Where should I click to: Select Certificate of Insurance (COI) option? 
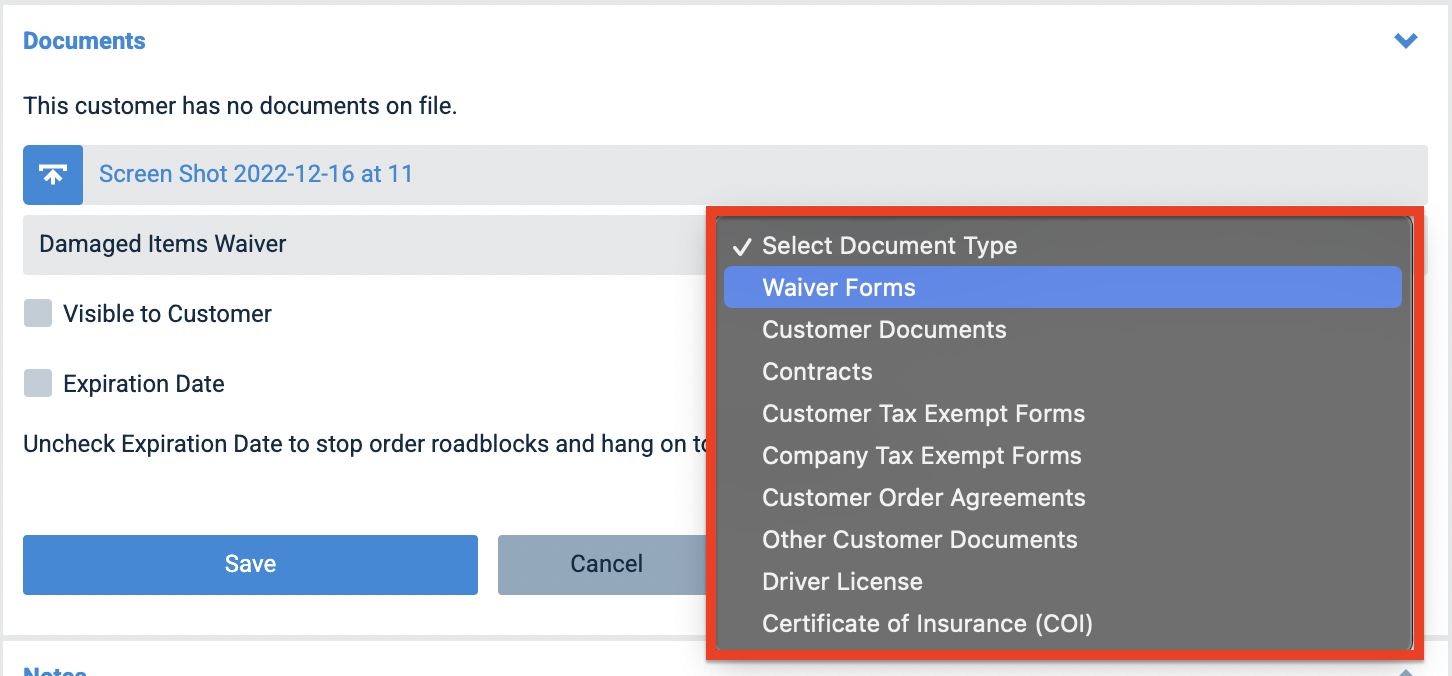click(1063, 624)
